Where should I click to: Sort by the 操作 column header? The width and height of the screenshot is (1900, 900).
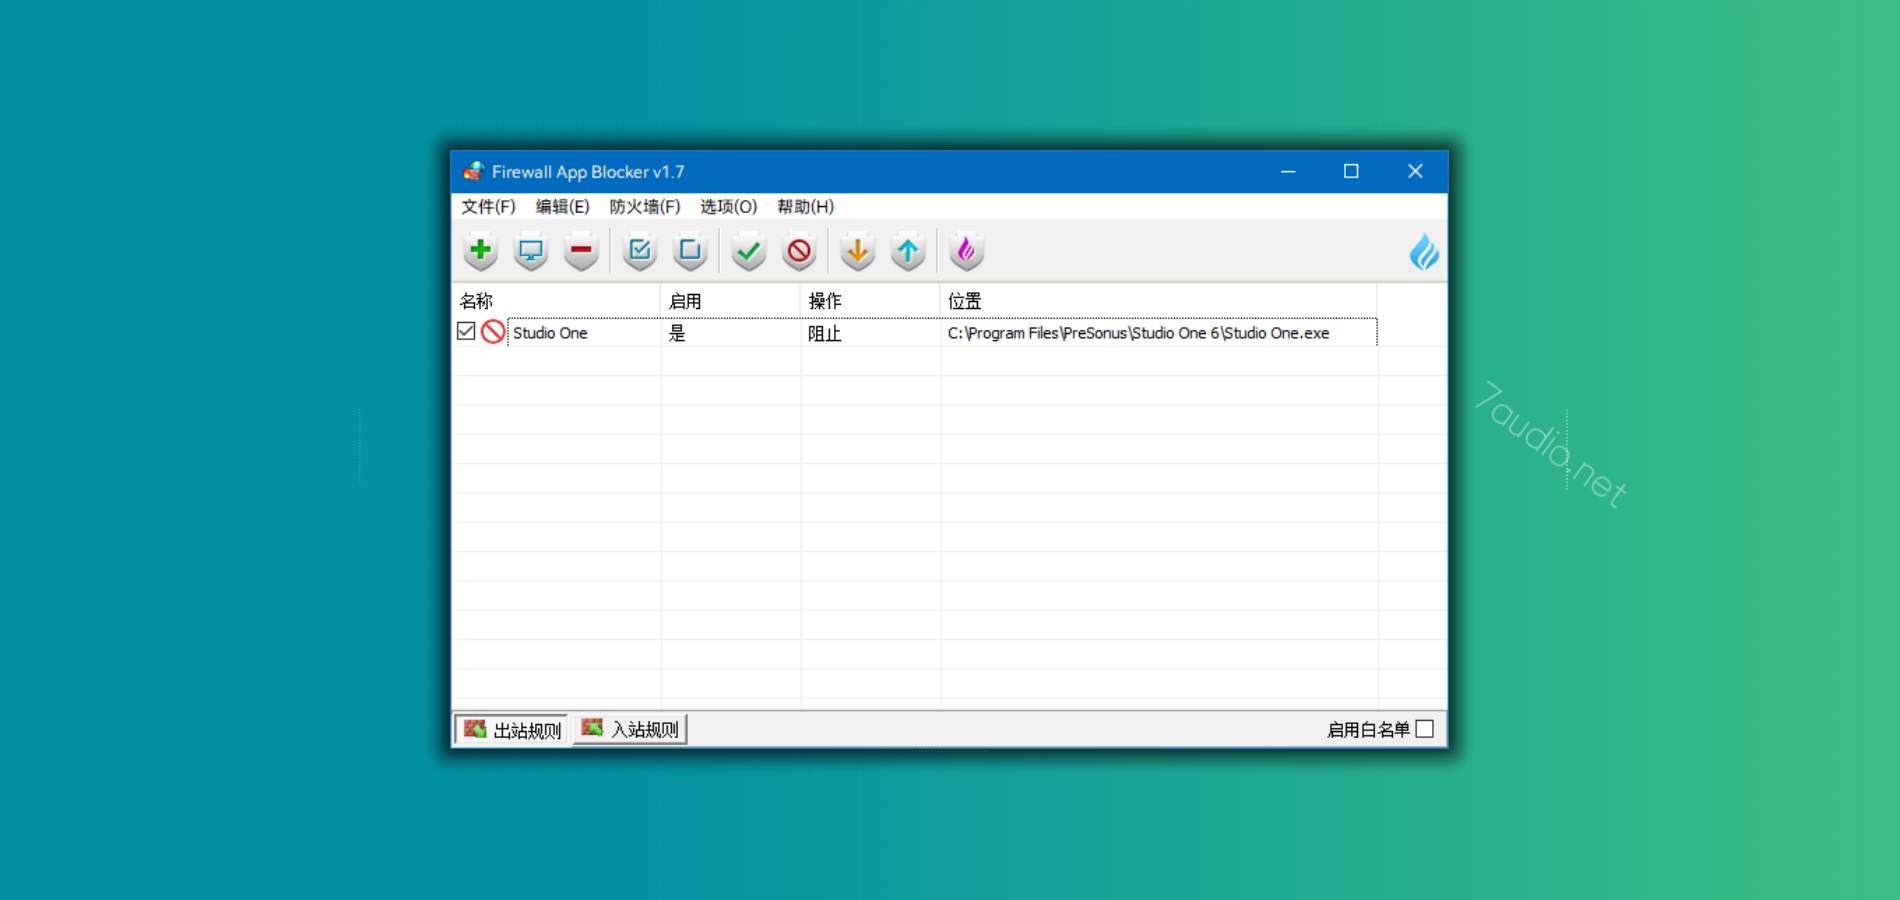tap(870, 301)
